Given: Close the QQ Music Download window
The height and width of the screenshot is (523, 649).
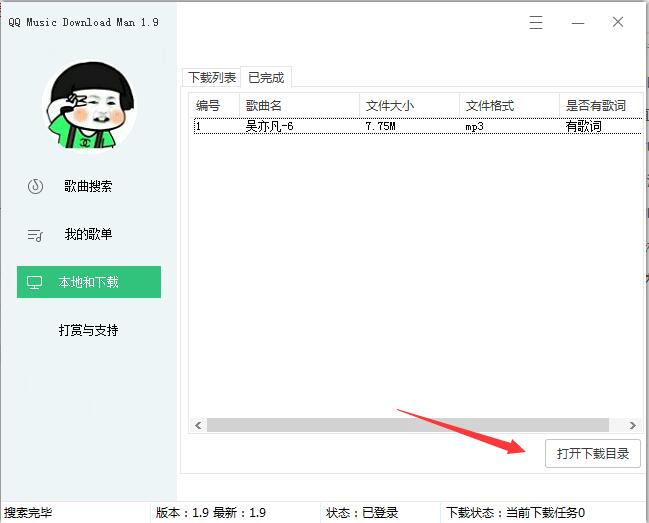Looking at the screenshot, I should (618, 22).
